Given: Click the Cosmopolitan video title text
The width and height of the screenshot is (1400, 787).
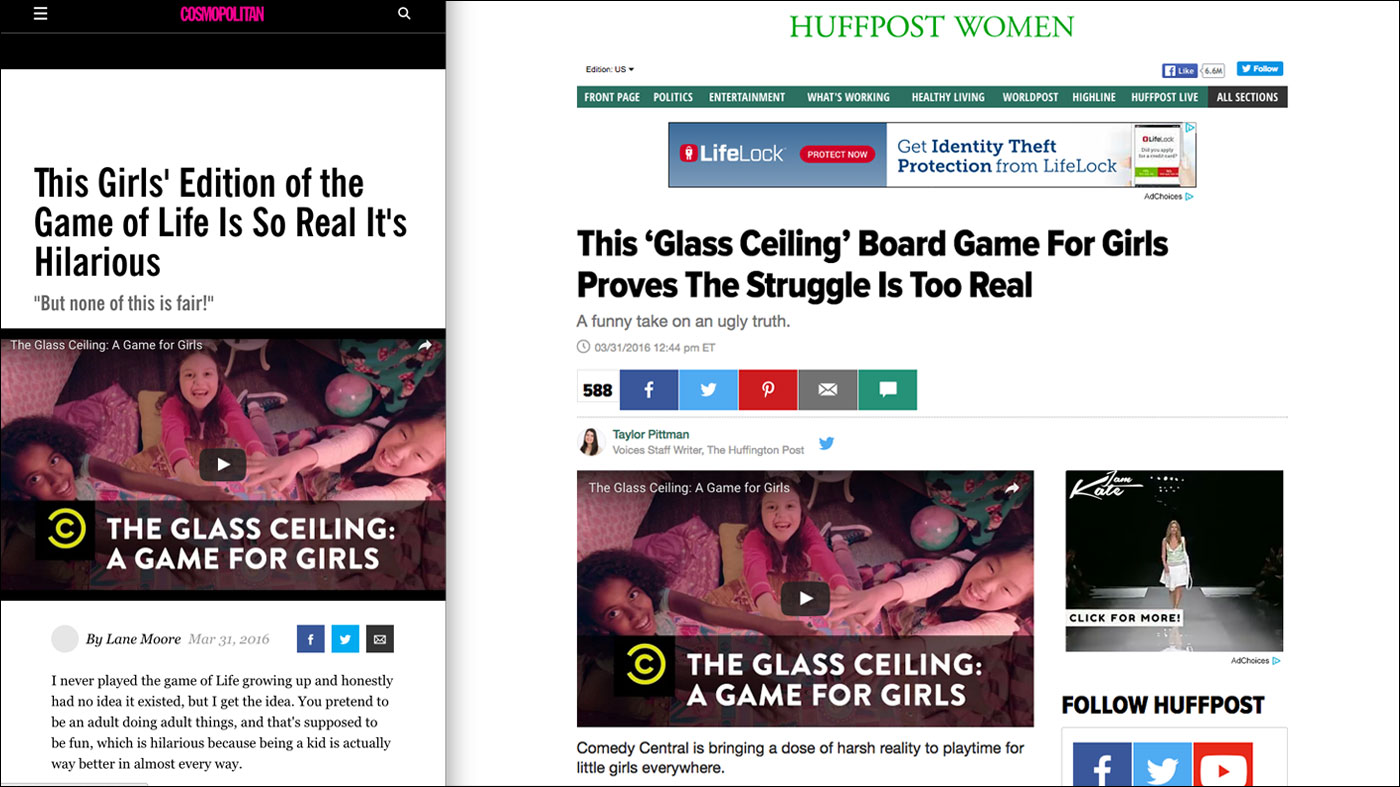Looking at the screenshot, I should [106, 345].
